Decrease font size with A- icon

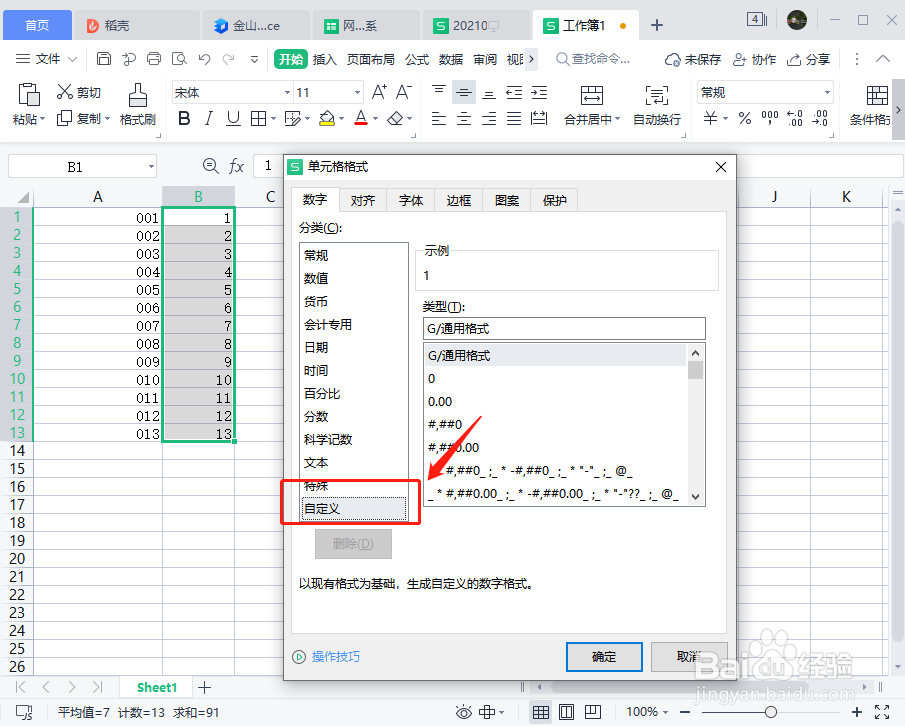403,92
